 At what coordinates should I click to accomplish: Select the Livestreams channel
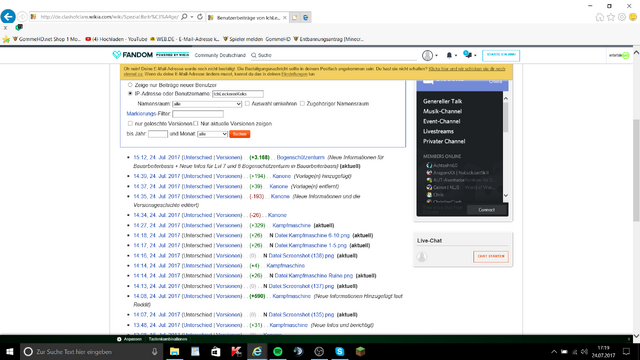438,131
